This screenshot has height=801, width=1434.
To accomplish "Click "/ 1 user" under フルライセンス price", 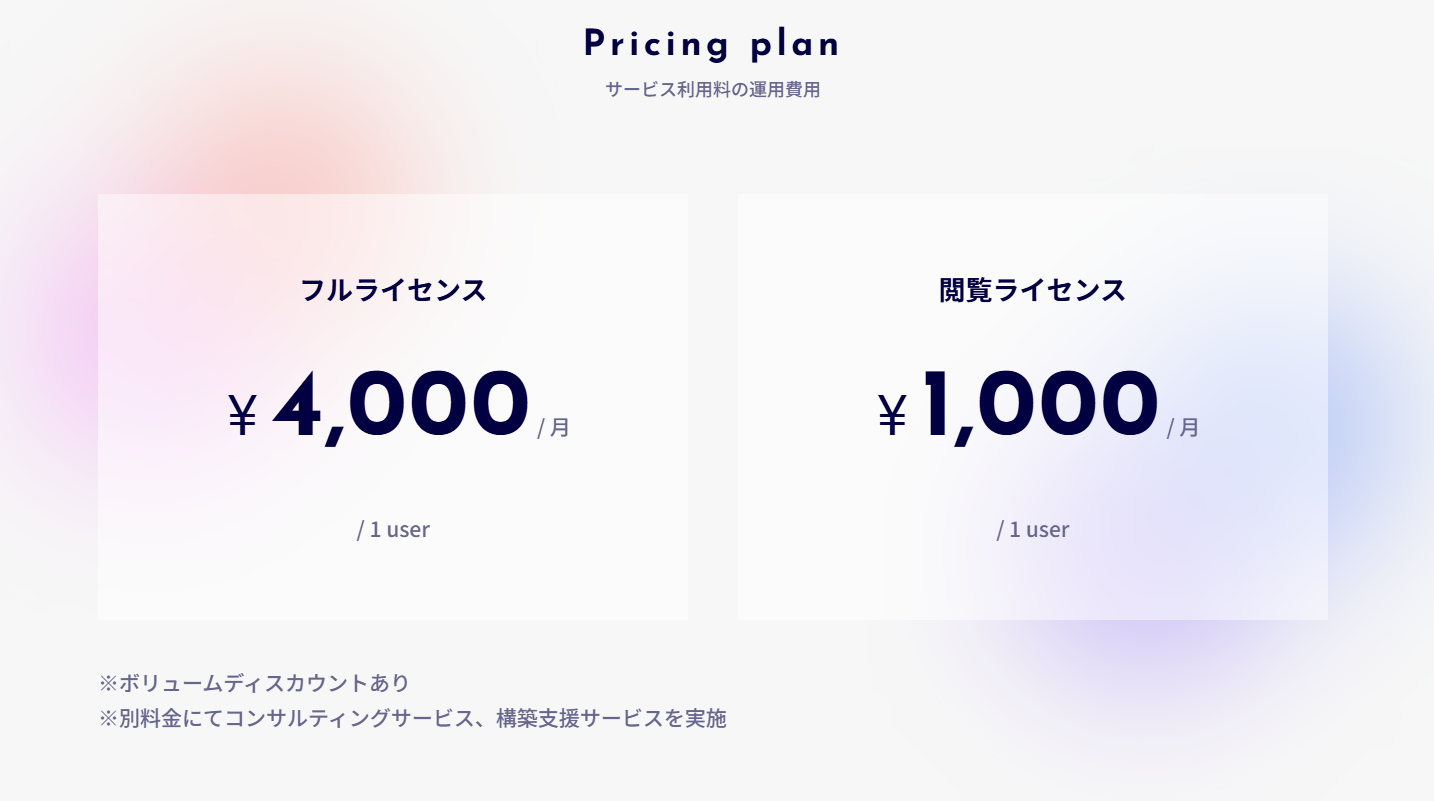I will tap(393, 529).
